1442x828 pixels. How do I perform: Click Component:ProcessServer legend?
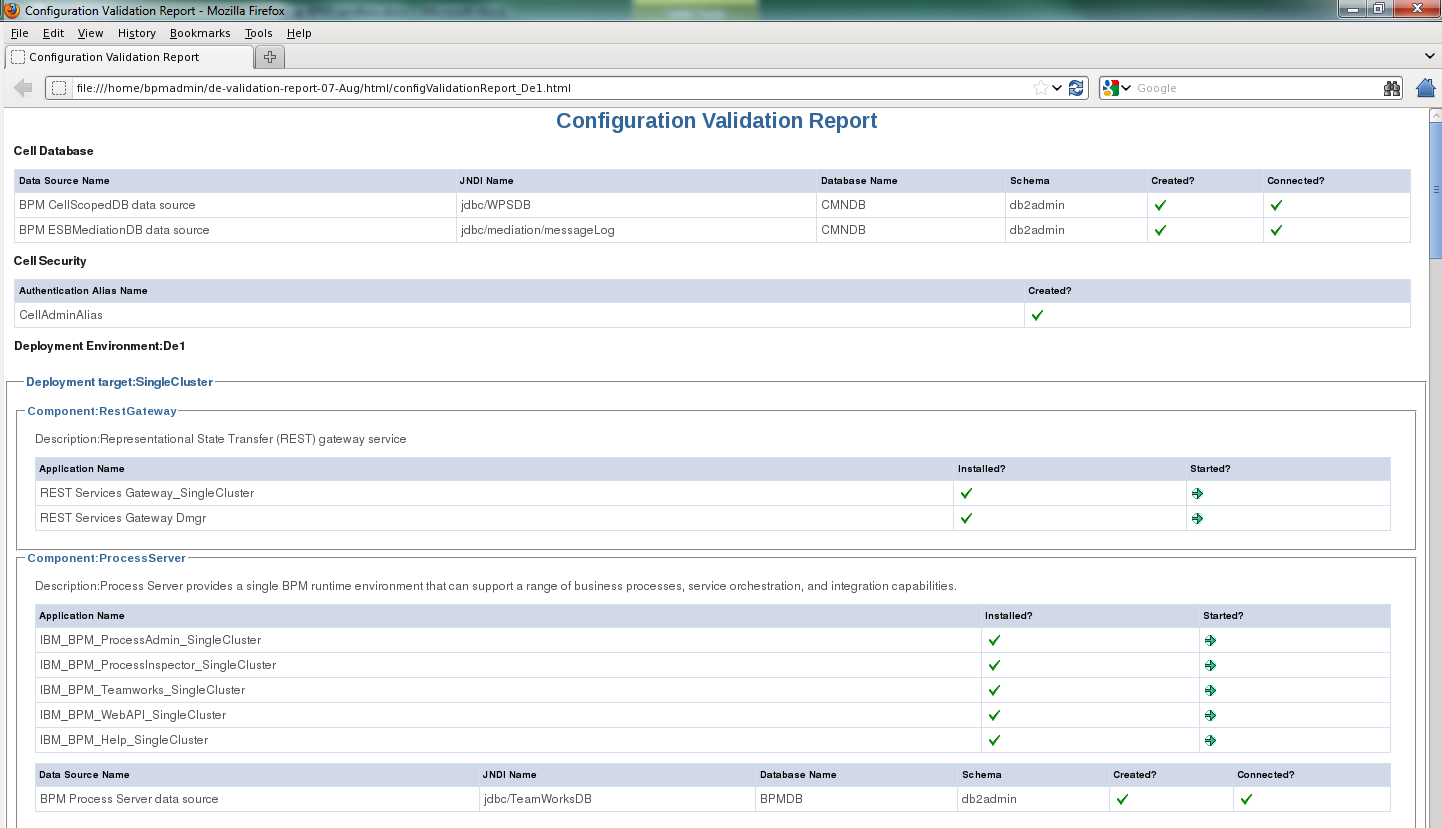pos(106,557)
